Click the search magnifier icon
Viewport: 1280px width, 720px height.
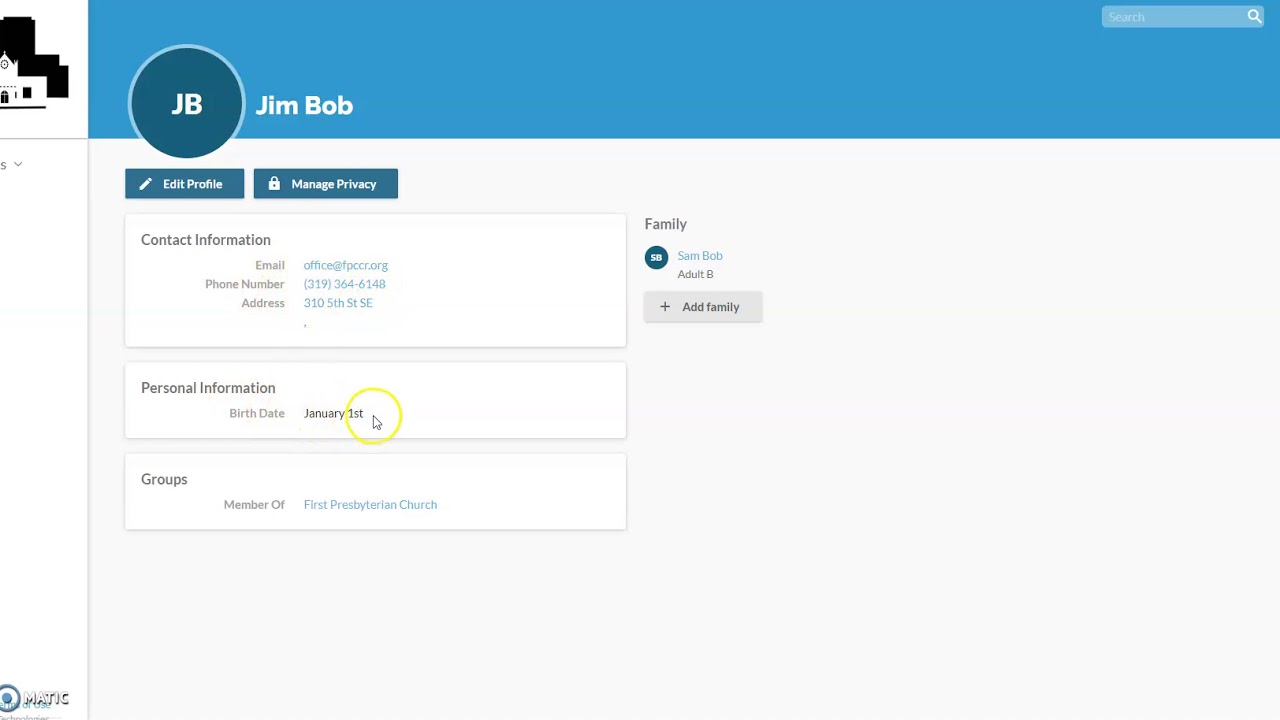[x=1254, y=17]
